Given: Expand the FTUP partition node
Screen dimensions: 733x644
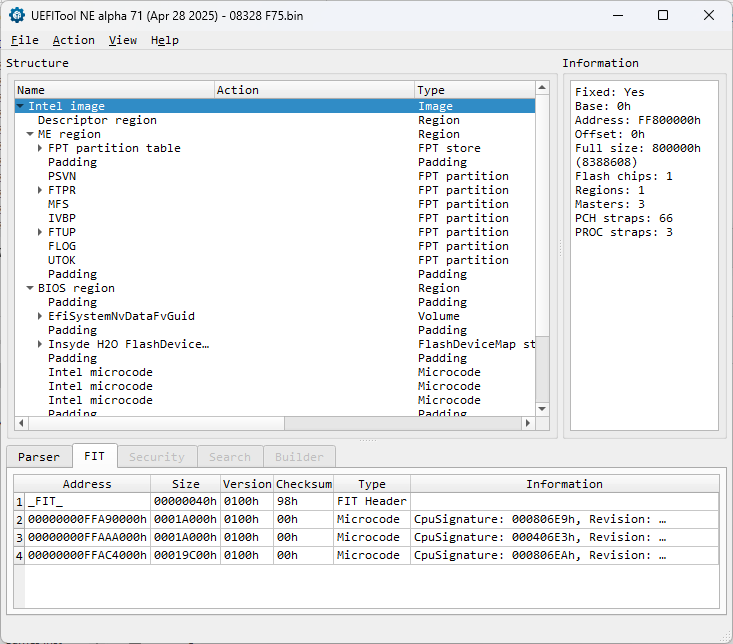Looking at the screenshot, I should tap(40, 232).
